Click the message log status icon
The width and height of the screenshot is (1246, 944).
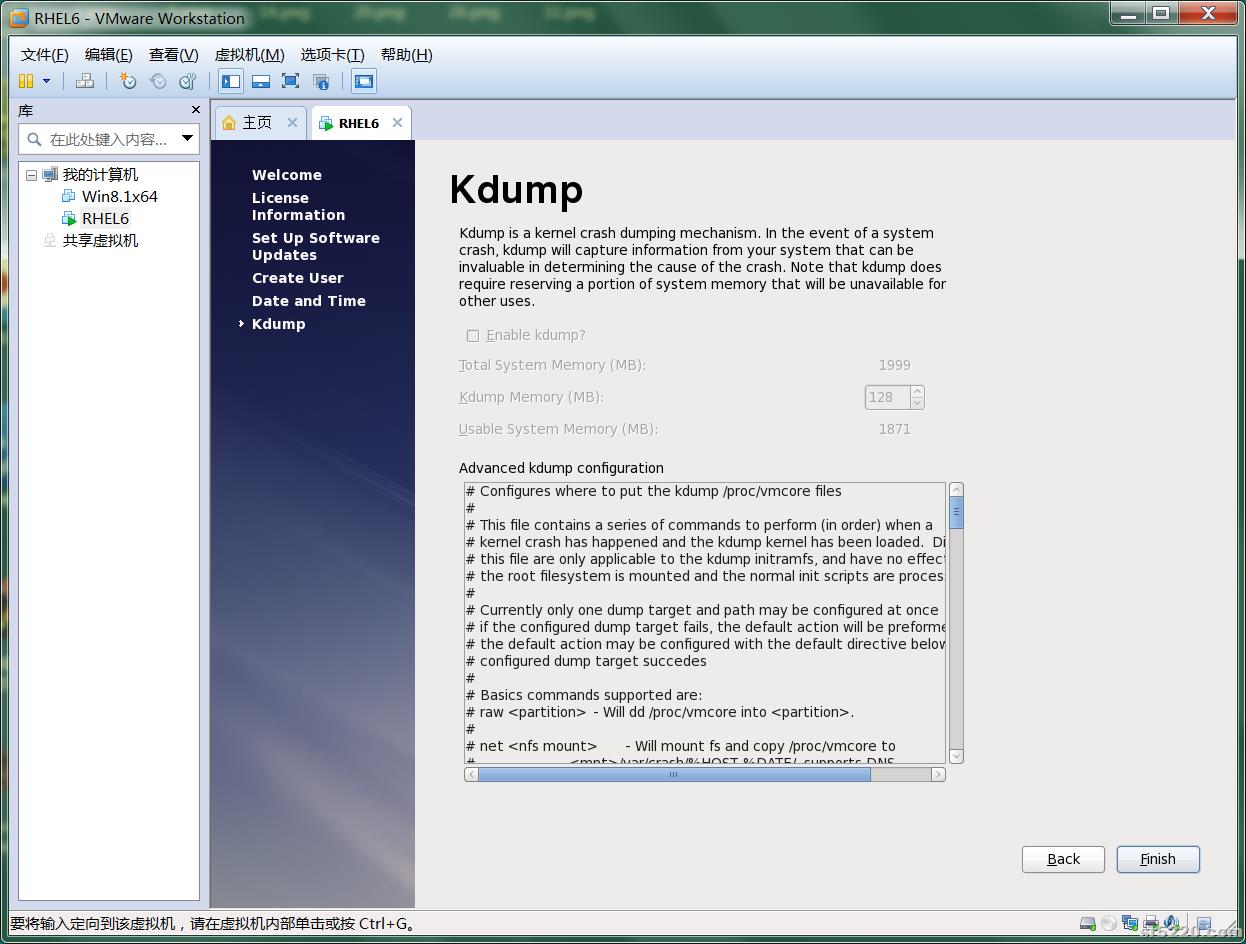pyautogui.click(x=1204, y=924)
